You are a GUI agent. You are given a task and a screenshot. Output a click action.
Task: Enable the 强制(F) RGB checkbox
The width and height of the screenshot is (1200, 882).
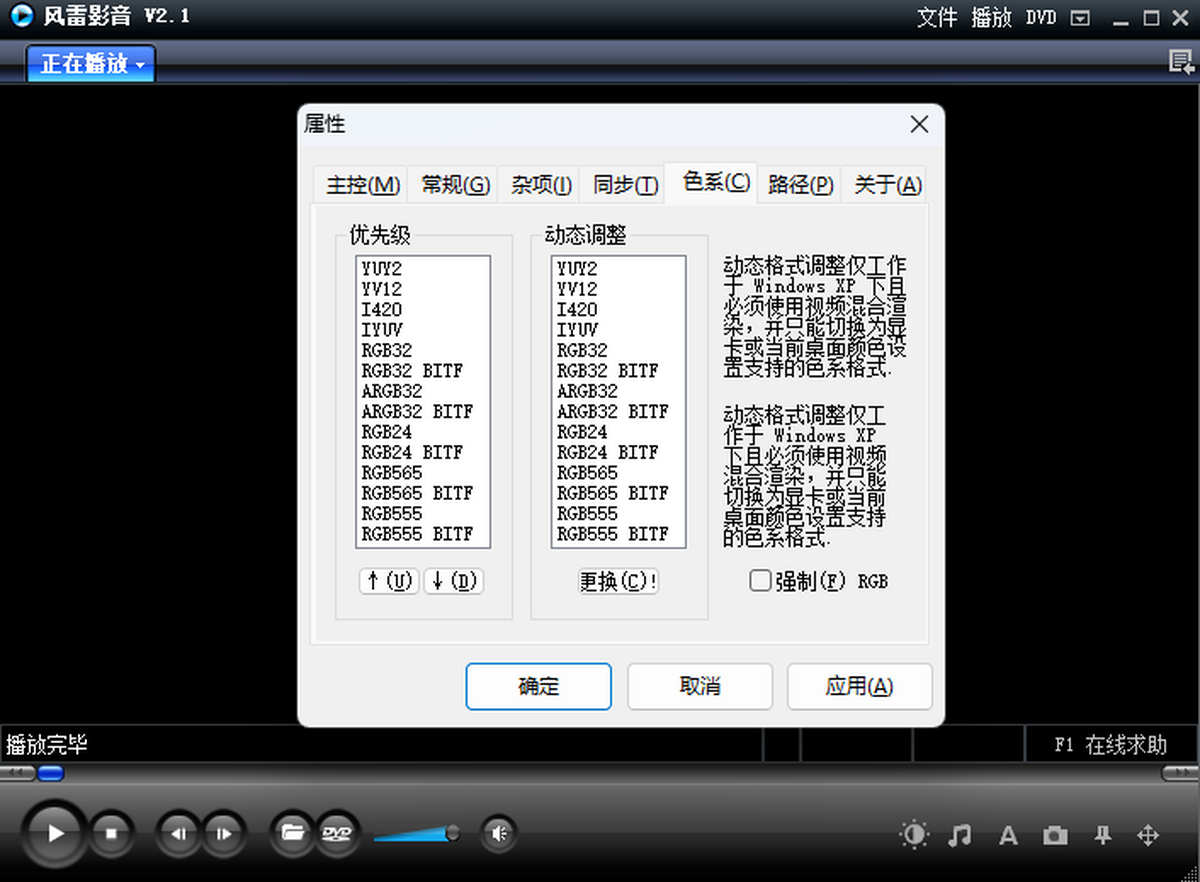761,581
